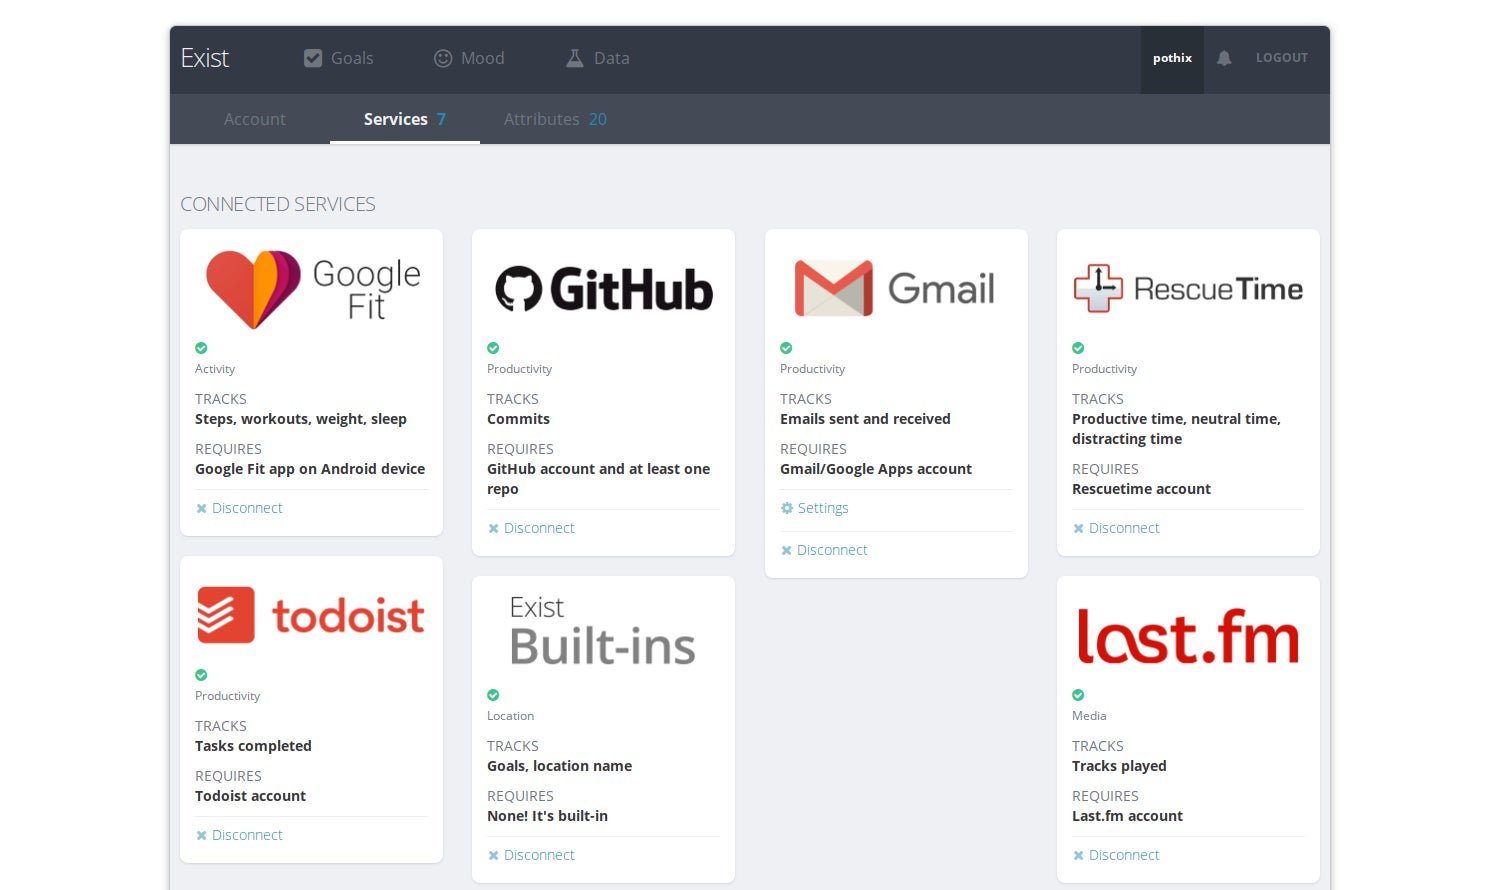Click the pothix username button
The image size is (1500, 890).
tap(1172, 58)
